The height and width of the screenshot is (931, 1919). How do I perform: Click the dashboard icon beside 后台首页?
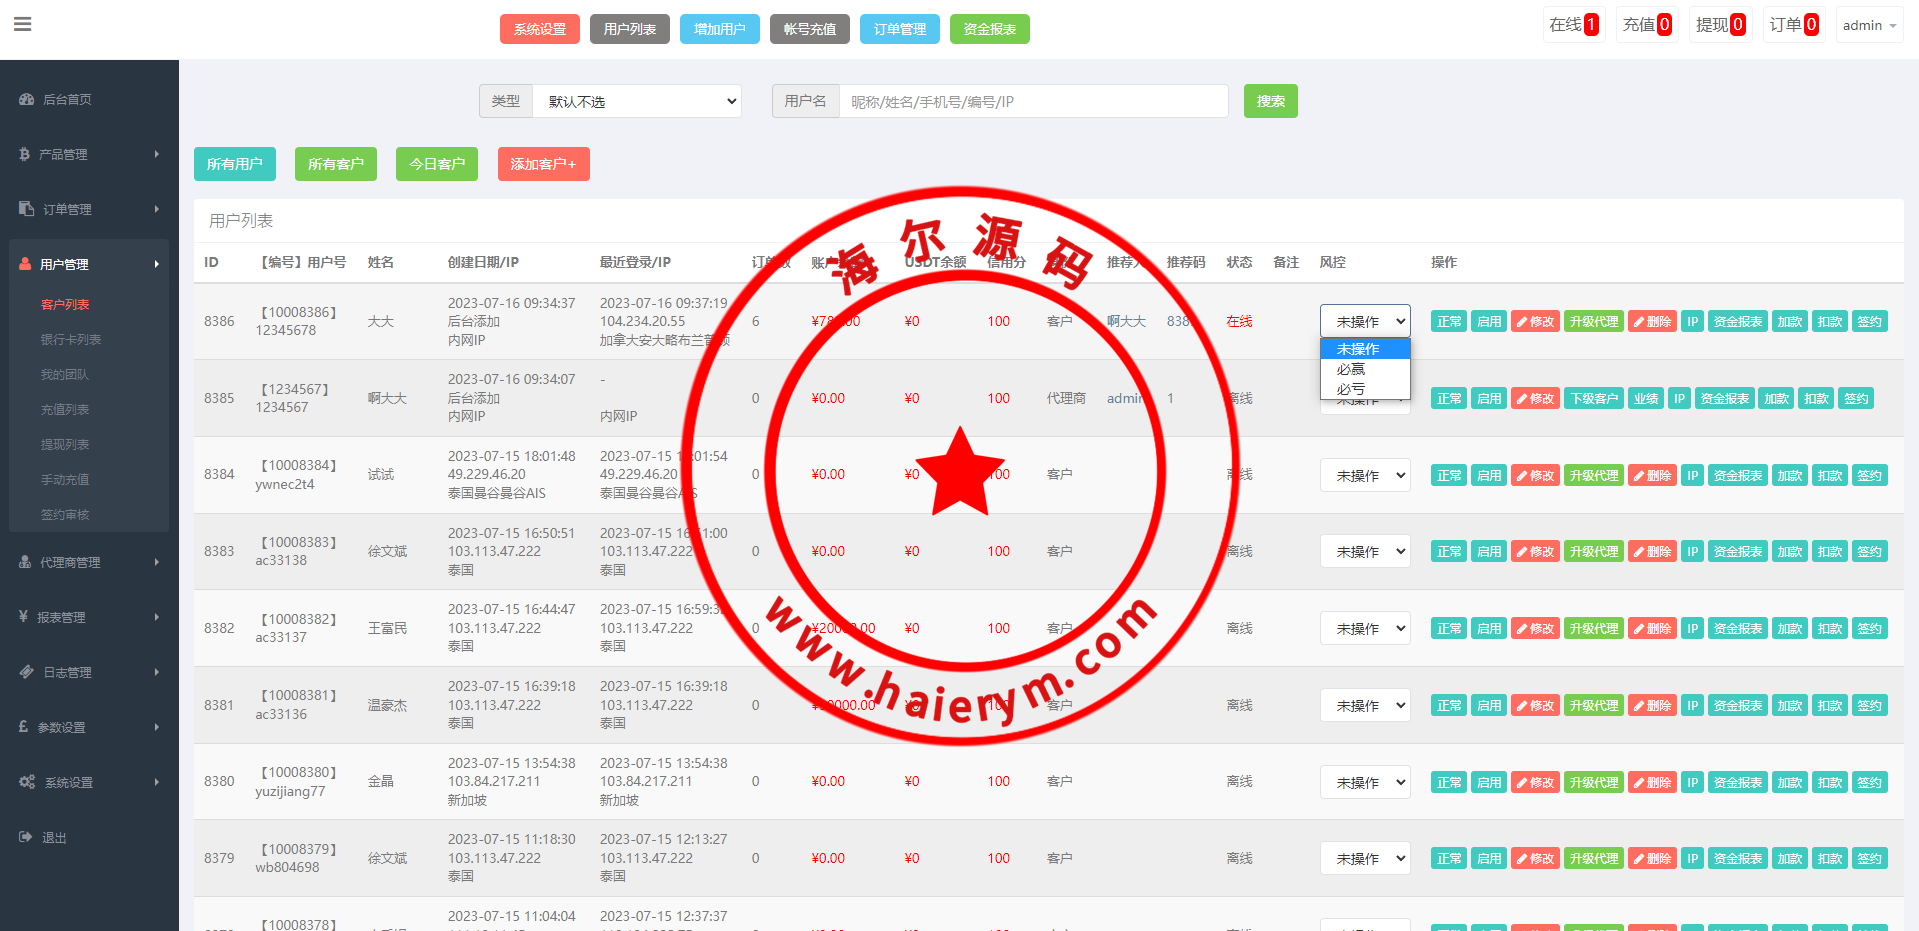point(26,100)
